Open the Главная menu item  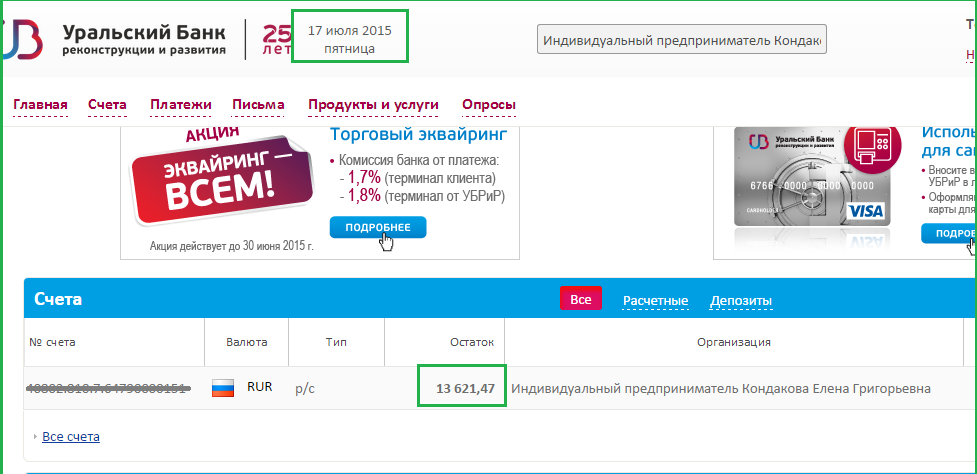coord(41,105)
